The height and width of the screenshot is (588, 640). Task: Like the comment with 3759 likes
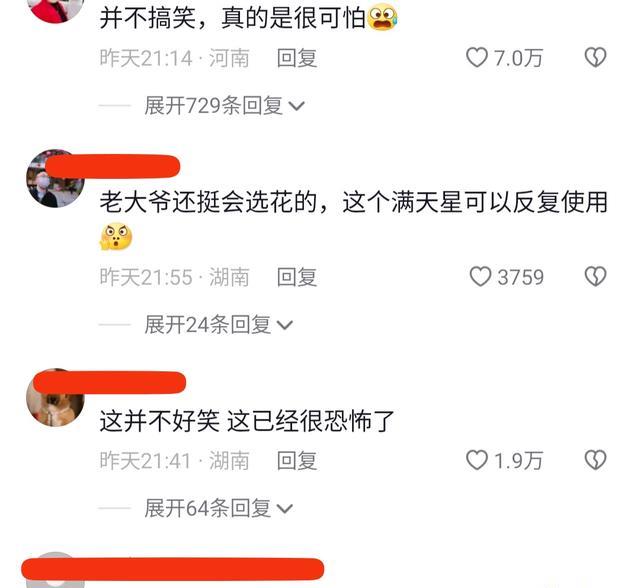coord(480,277)
